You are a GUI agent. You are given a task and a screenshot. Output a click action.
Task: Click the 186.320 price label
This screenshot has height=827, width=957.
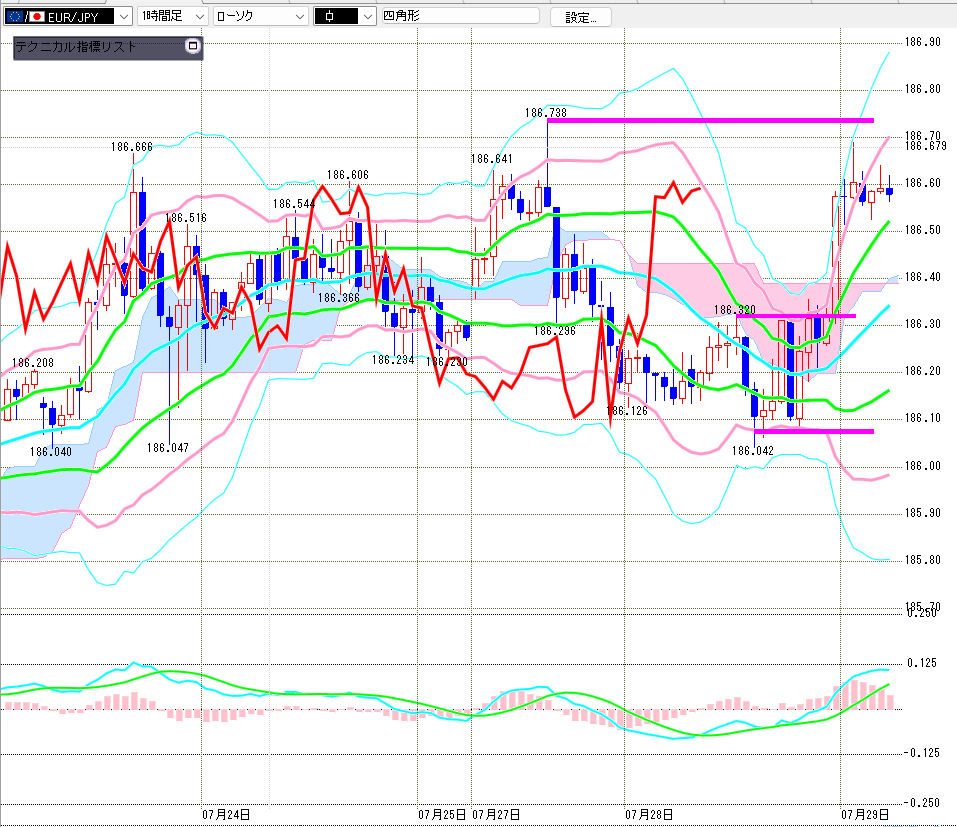point(735,310)
